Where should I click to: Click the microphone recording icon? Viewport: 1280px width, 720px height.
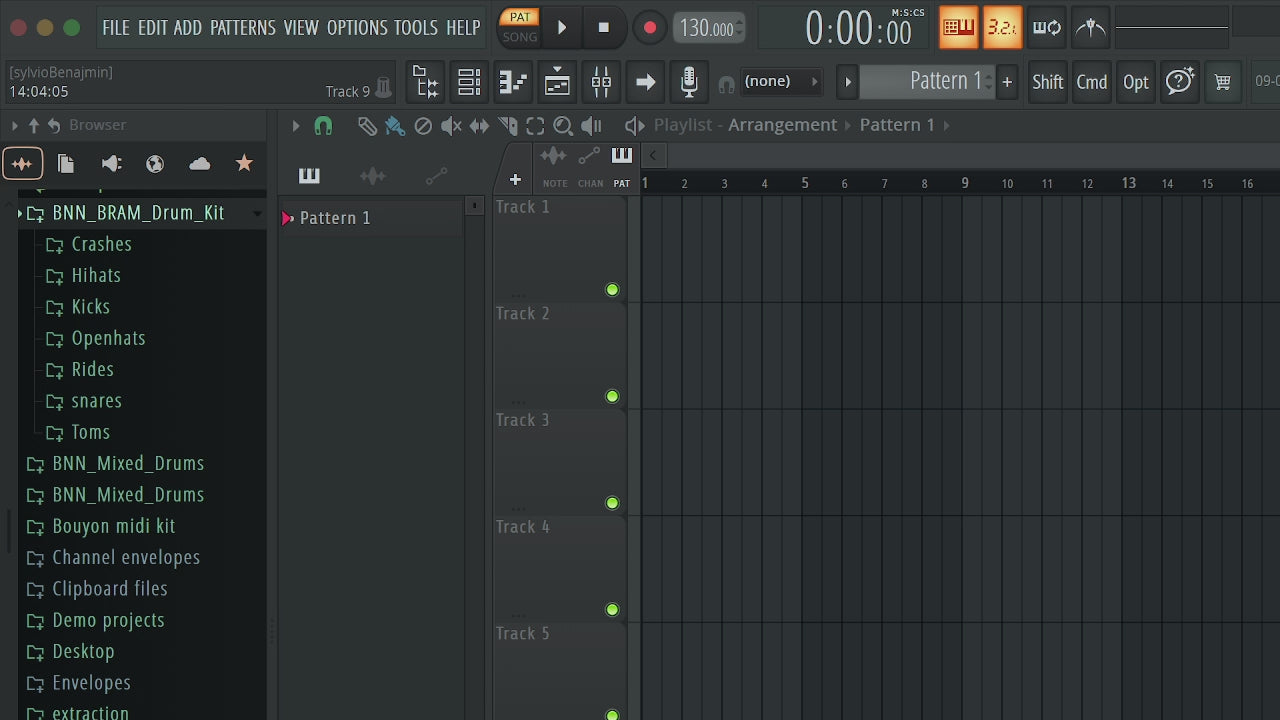[689, 82]
